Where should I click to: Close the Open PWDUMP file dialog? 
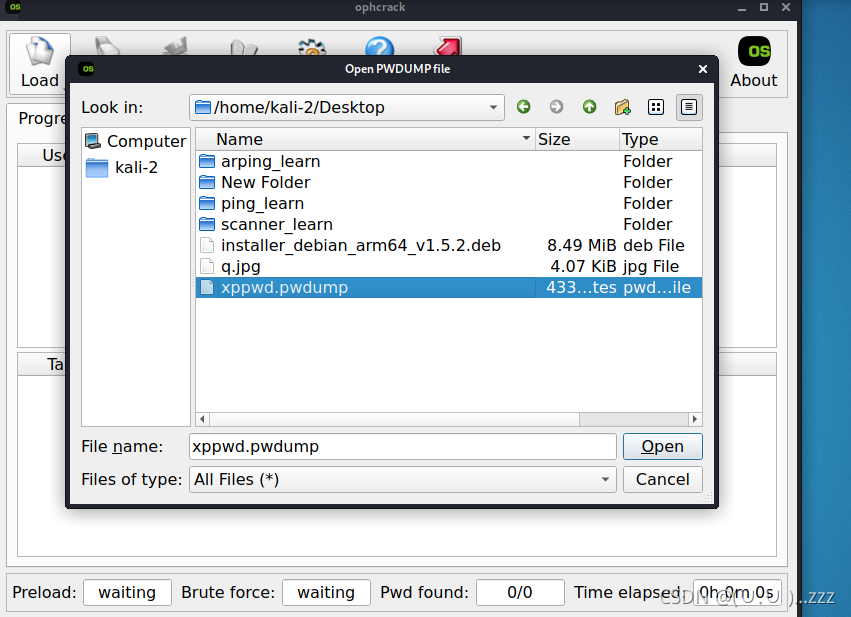[x=703, y=69]
